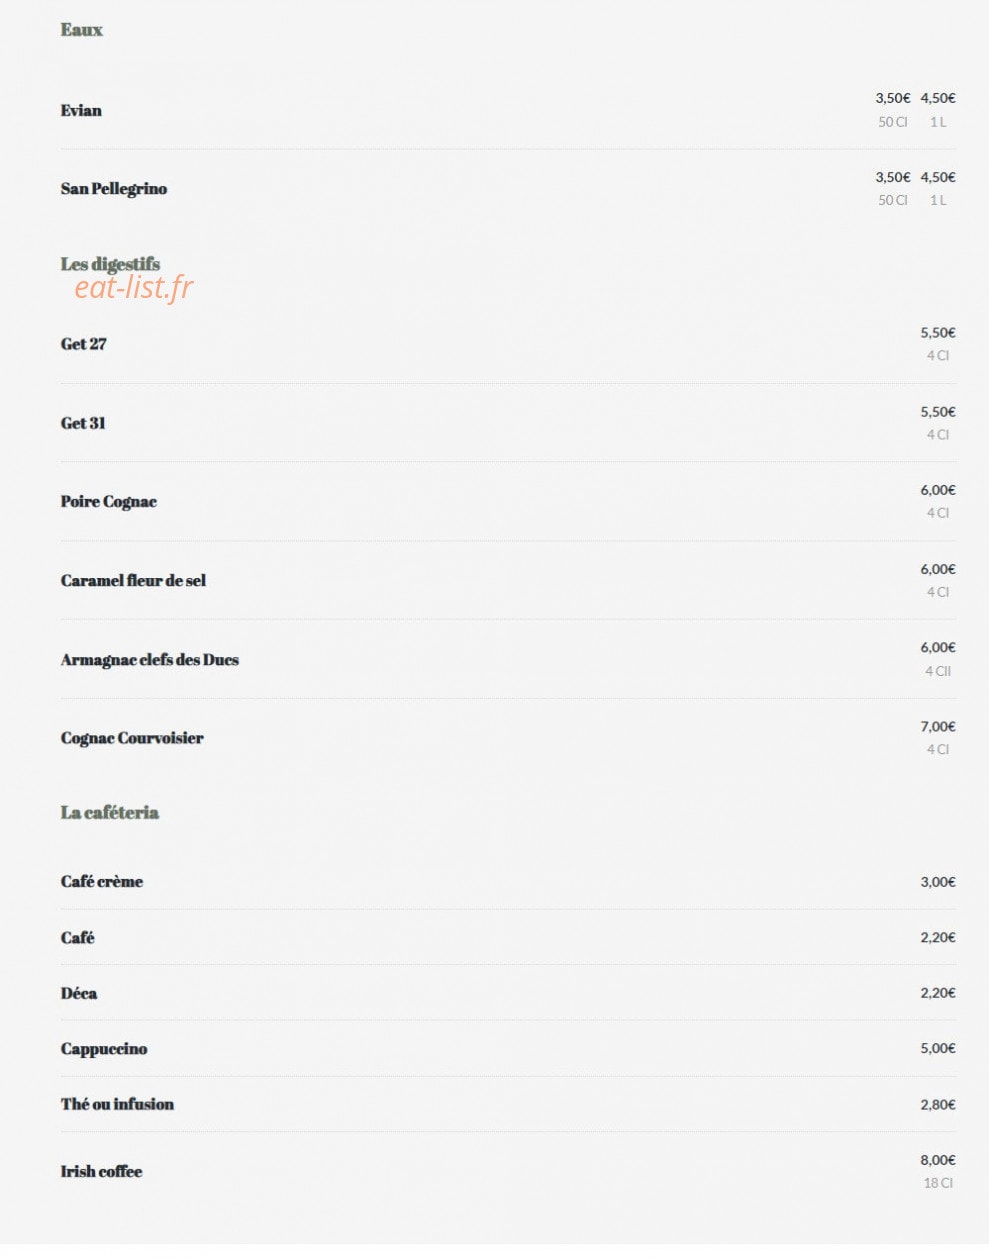Select the Déca item
Image resolution: width=989 pixels, height=1258 pixels.
79,993
